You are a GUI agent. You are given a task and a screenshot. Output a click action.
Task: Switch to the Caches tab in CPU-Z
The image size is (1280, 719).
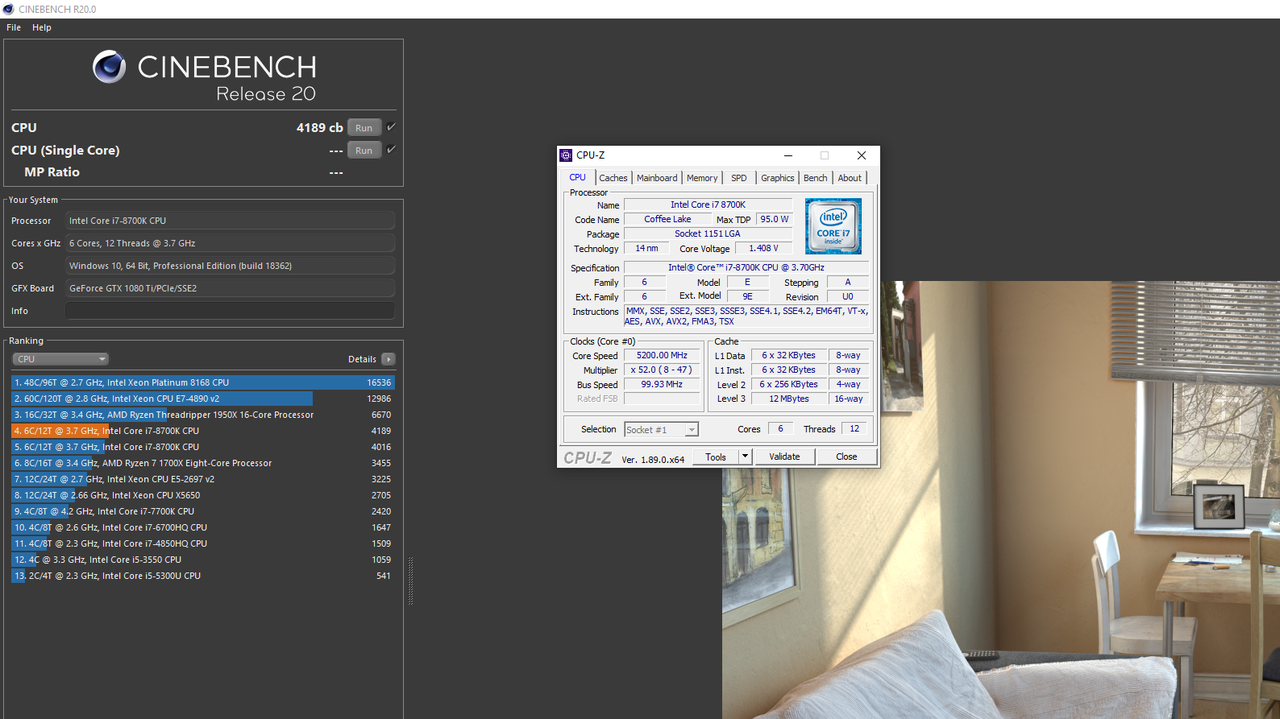click(613, 178)
